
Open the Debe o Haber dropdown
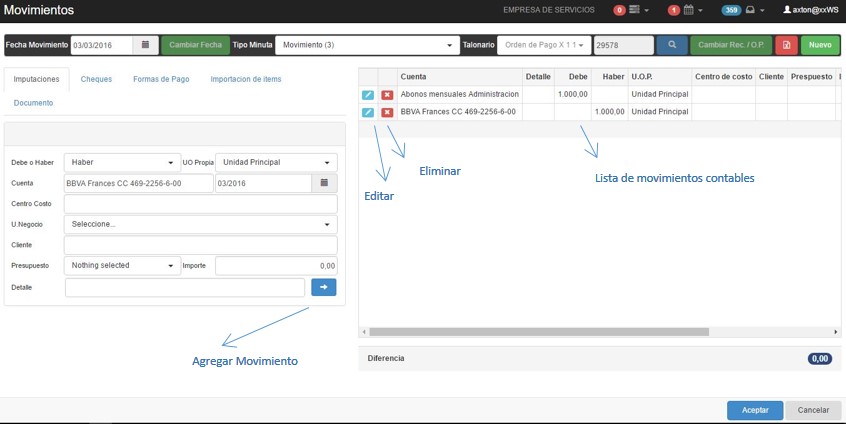coord(119,162)
